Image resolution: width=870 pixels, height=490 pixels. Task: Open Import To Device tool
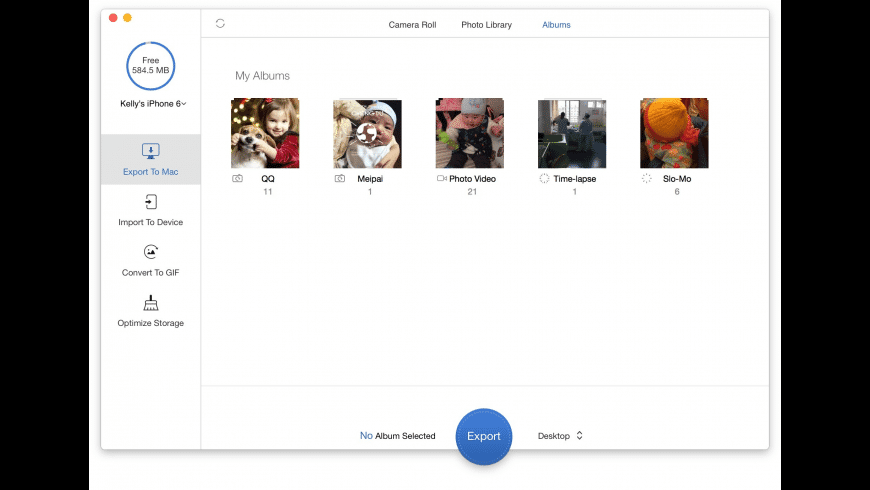(x=150, y=202)
